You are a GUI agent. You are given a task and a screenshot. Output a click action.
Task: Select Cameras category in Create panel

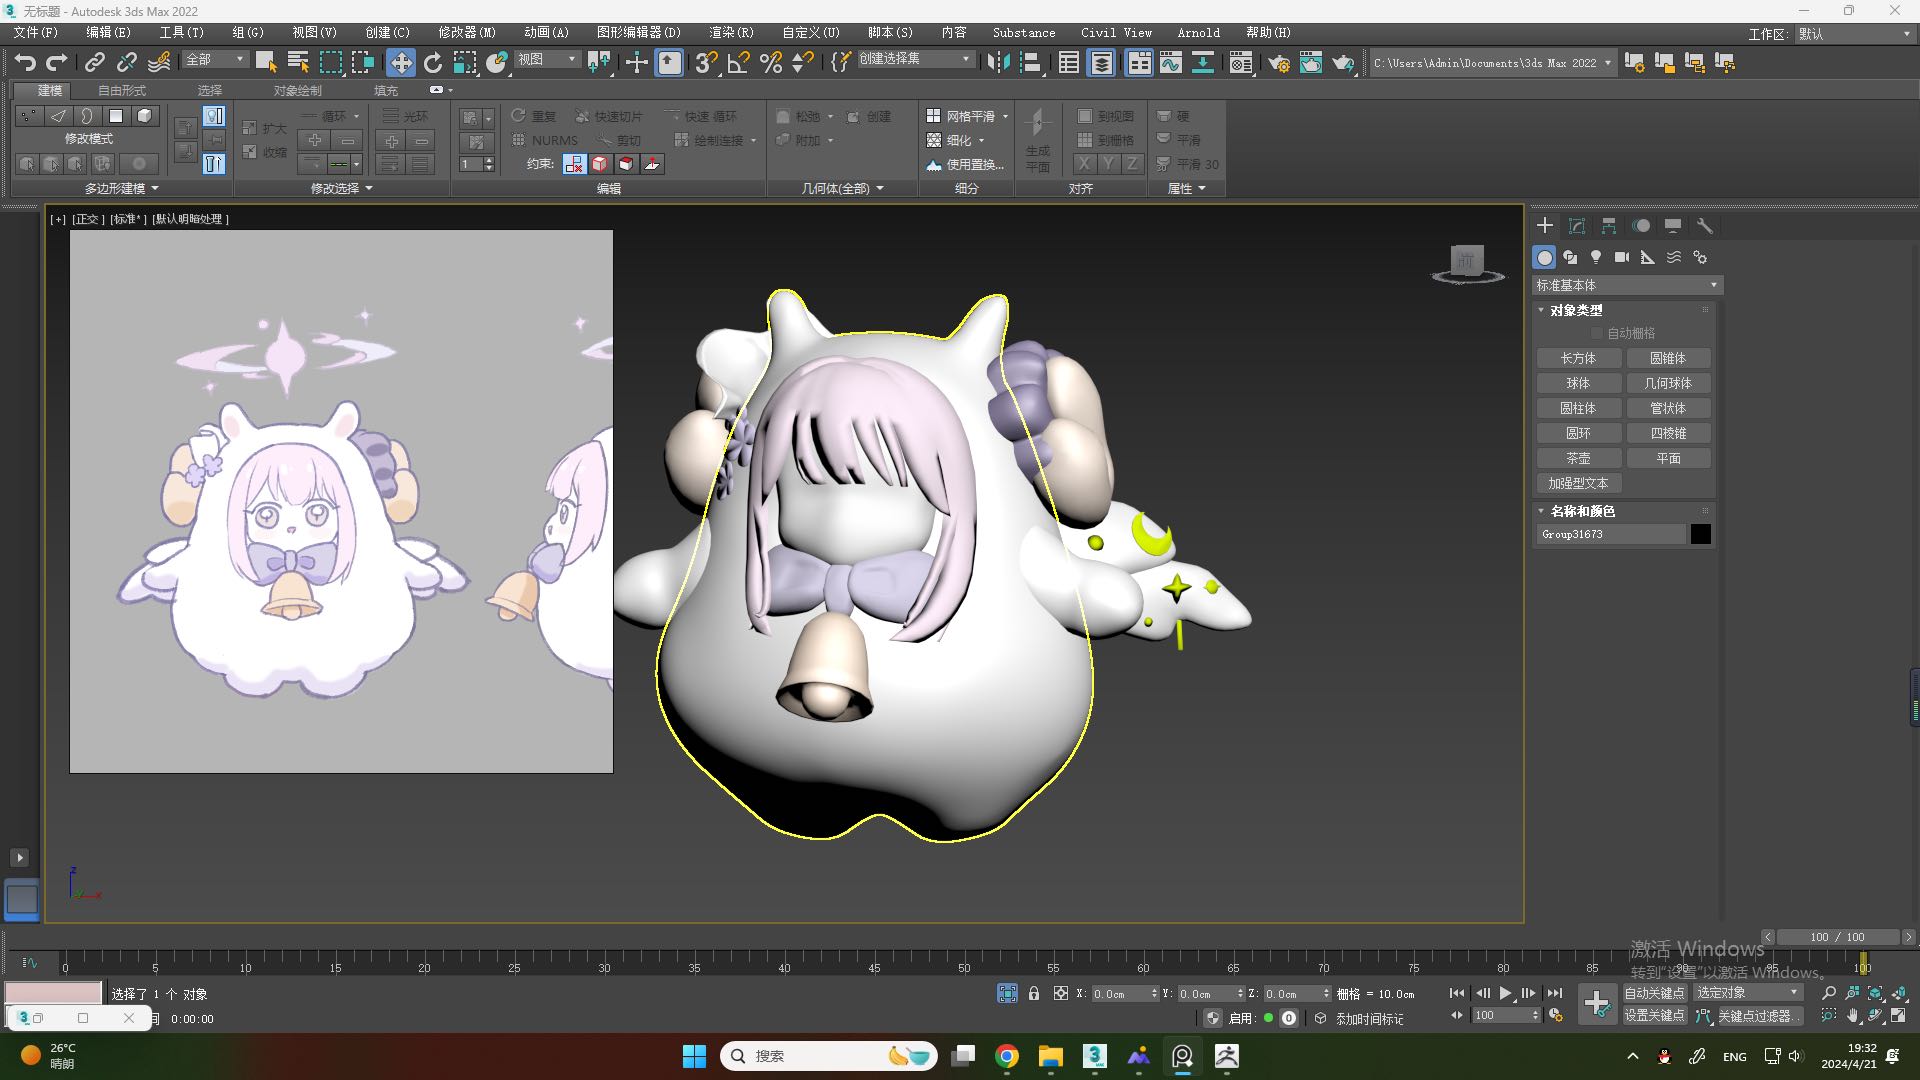pyautogui.click(x=1622, y=258)
